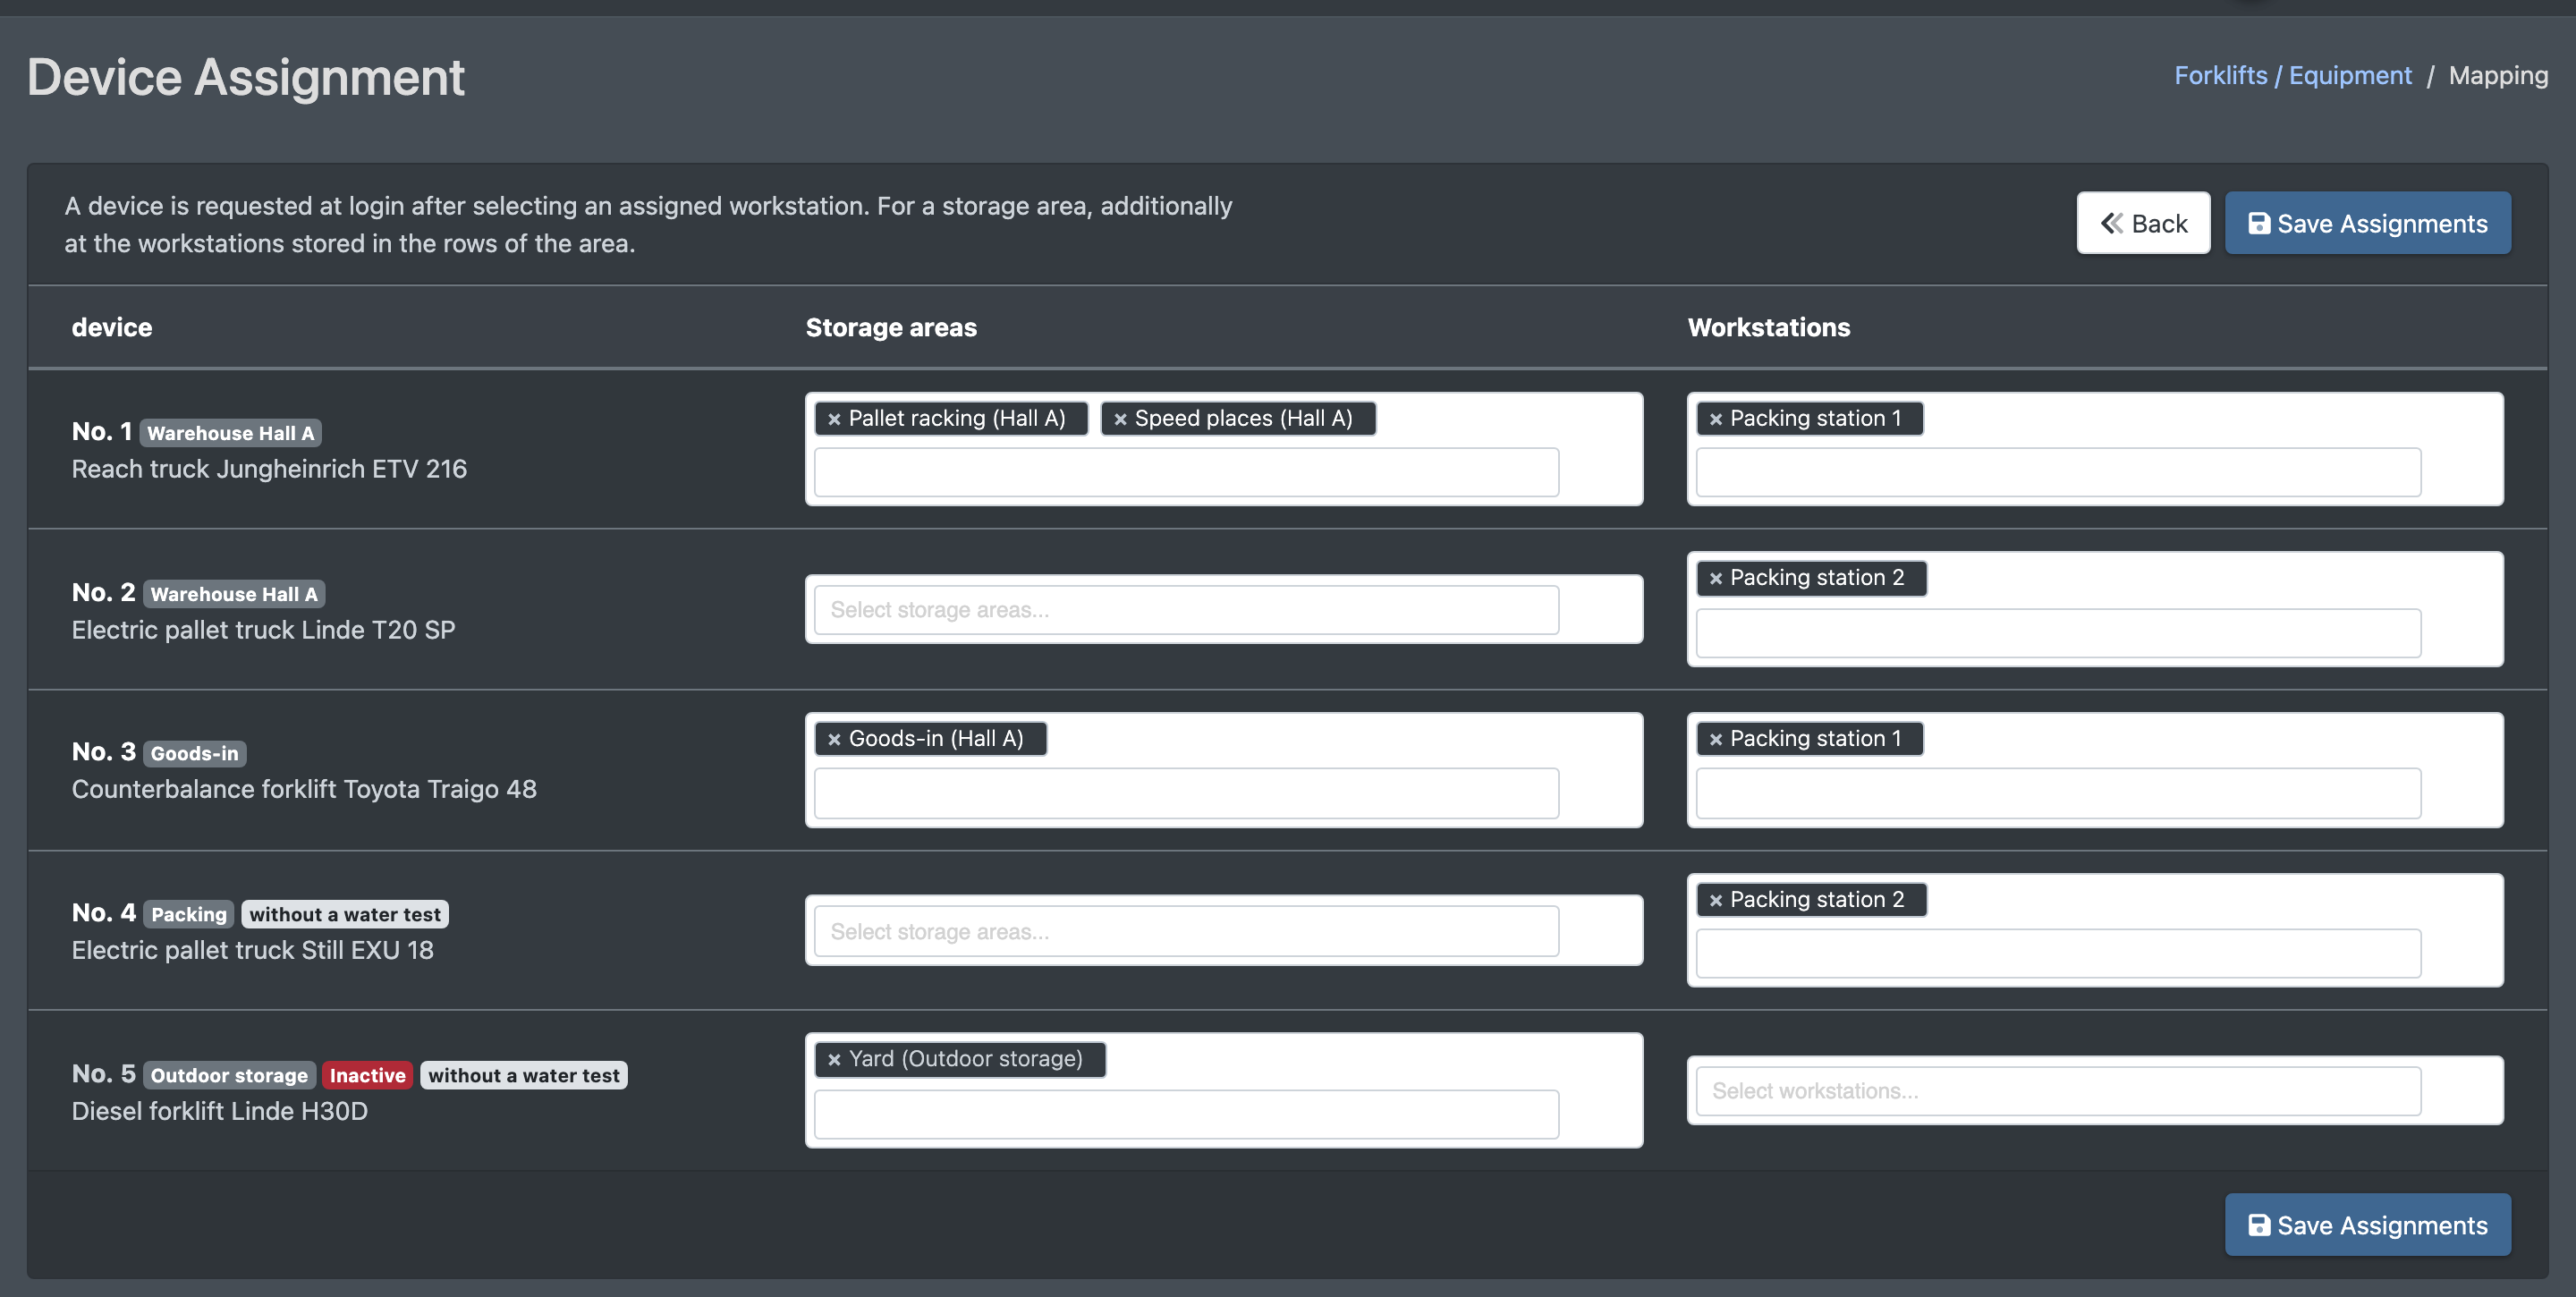
Task: Remove Packing station 2 tag for No. 2
Action: coord(1716,578)
